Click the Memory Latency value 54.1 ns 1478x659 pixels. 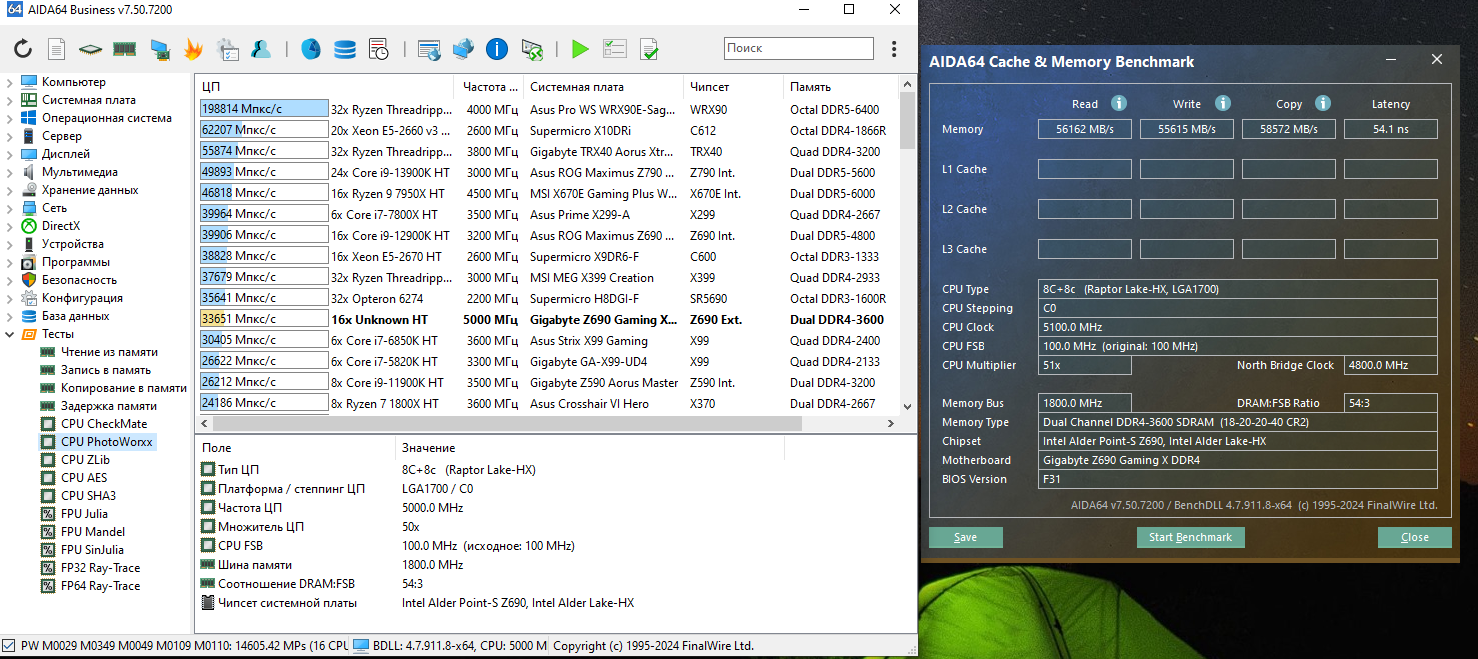[x=1391, y=129]
